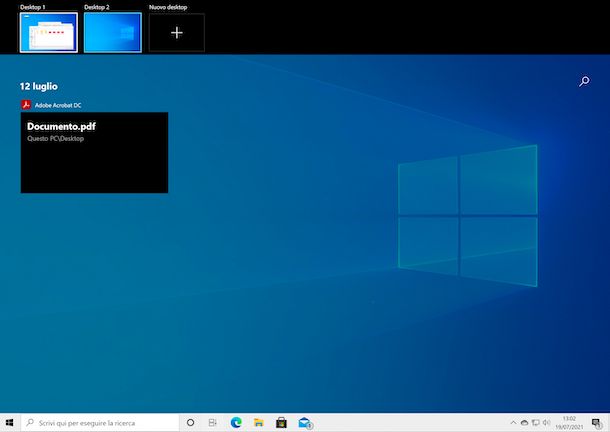Image resolution: width=610 pixels, height=432 pixels.
Task: Show hidden system tray icons
Action: [513, 422]
